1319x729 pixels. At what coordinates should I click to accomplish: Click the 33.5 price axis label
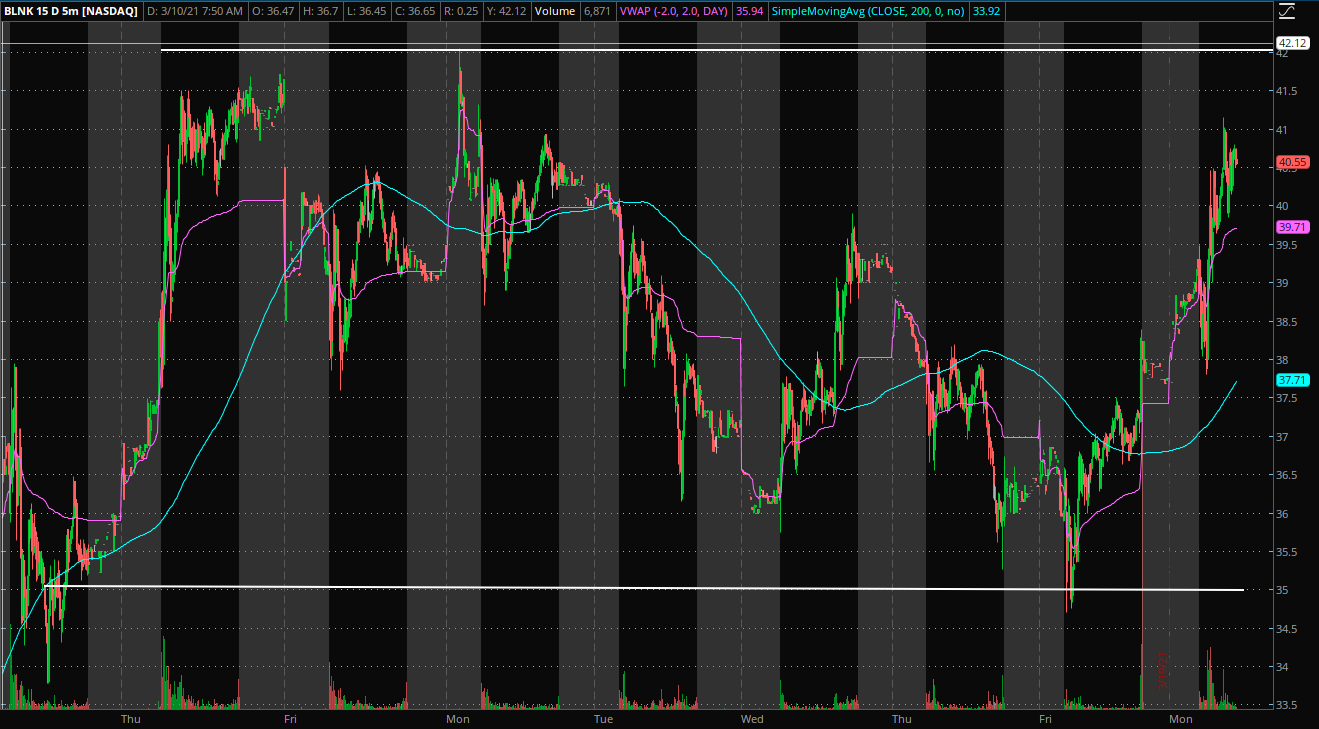1287,705
